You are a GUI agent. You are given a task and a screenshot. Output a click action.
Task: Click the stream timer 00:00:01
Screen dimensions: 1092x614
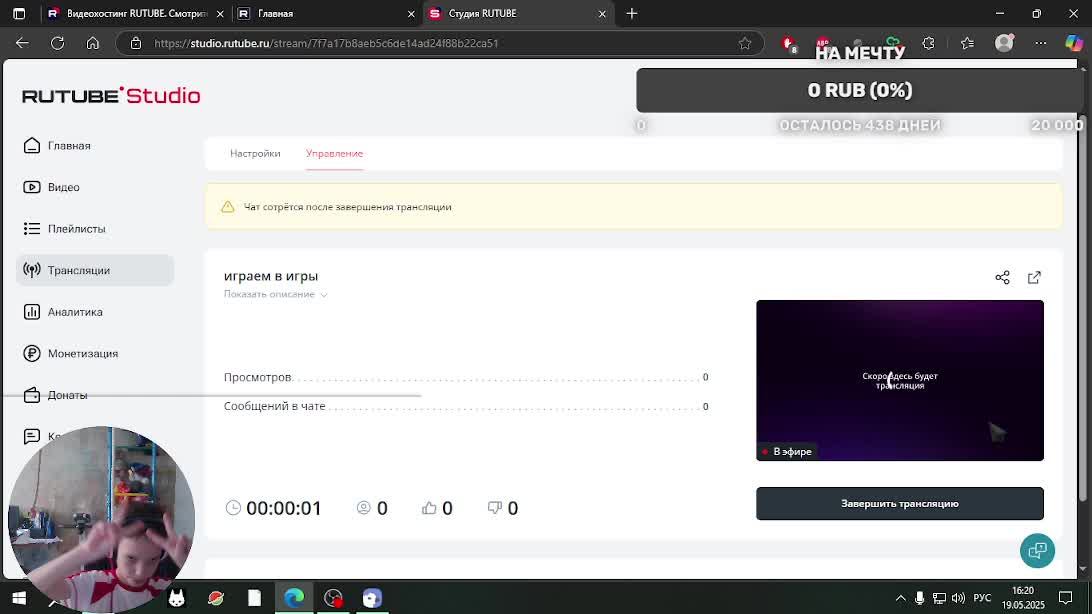[x=274, y=508]
